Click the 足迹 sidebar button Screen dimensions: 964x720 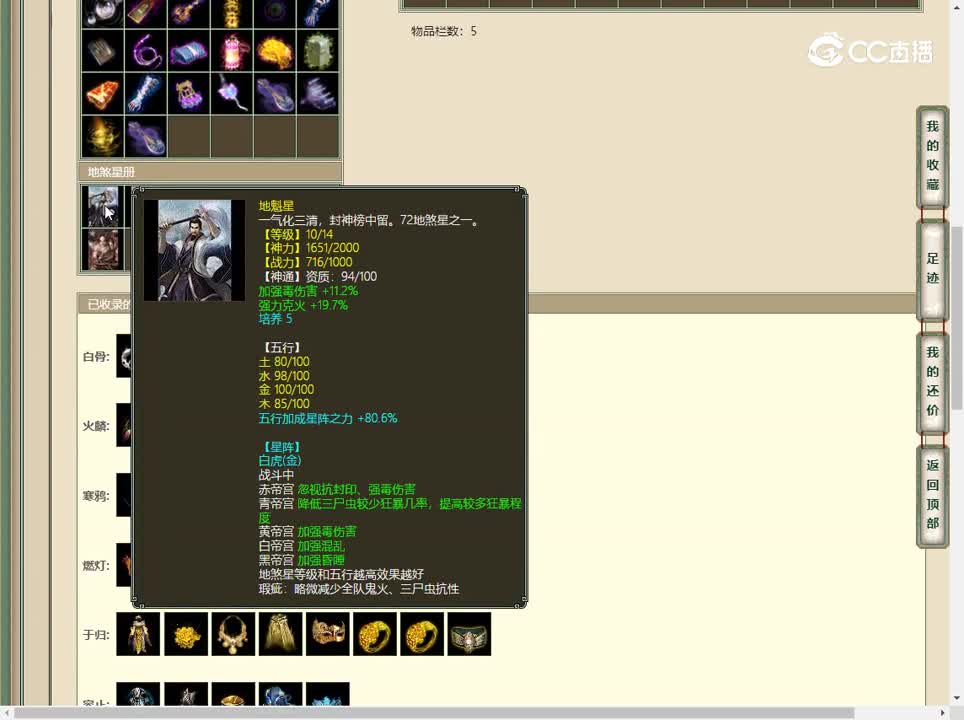tap(931, 270)
